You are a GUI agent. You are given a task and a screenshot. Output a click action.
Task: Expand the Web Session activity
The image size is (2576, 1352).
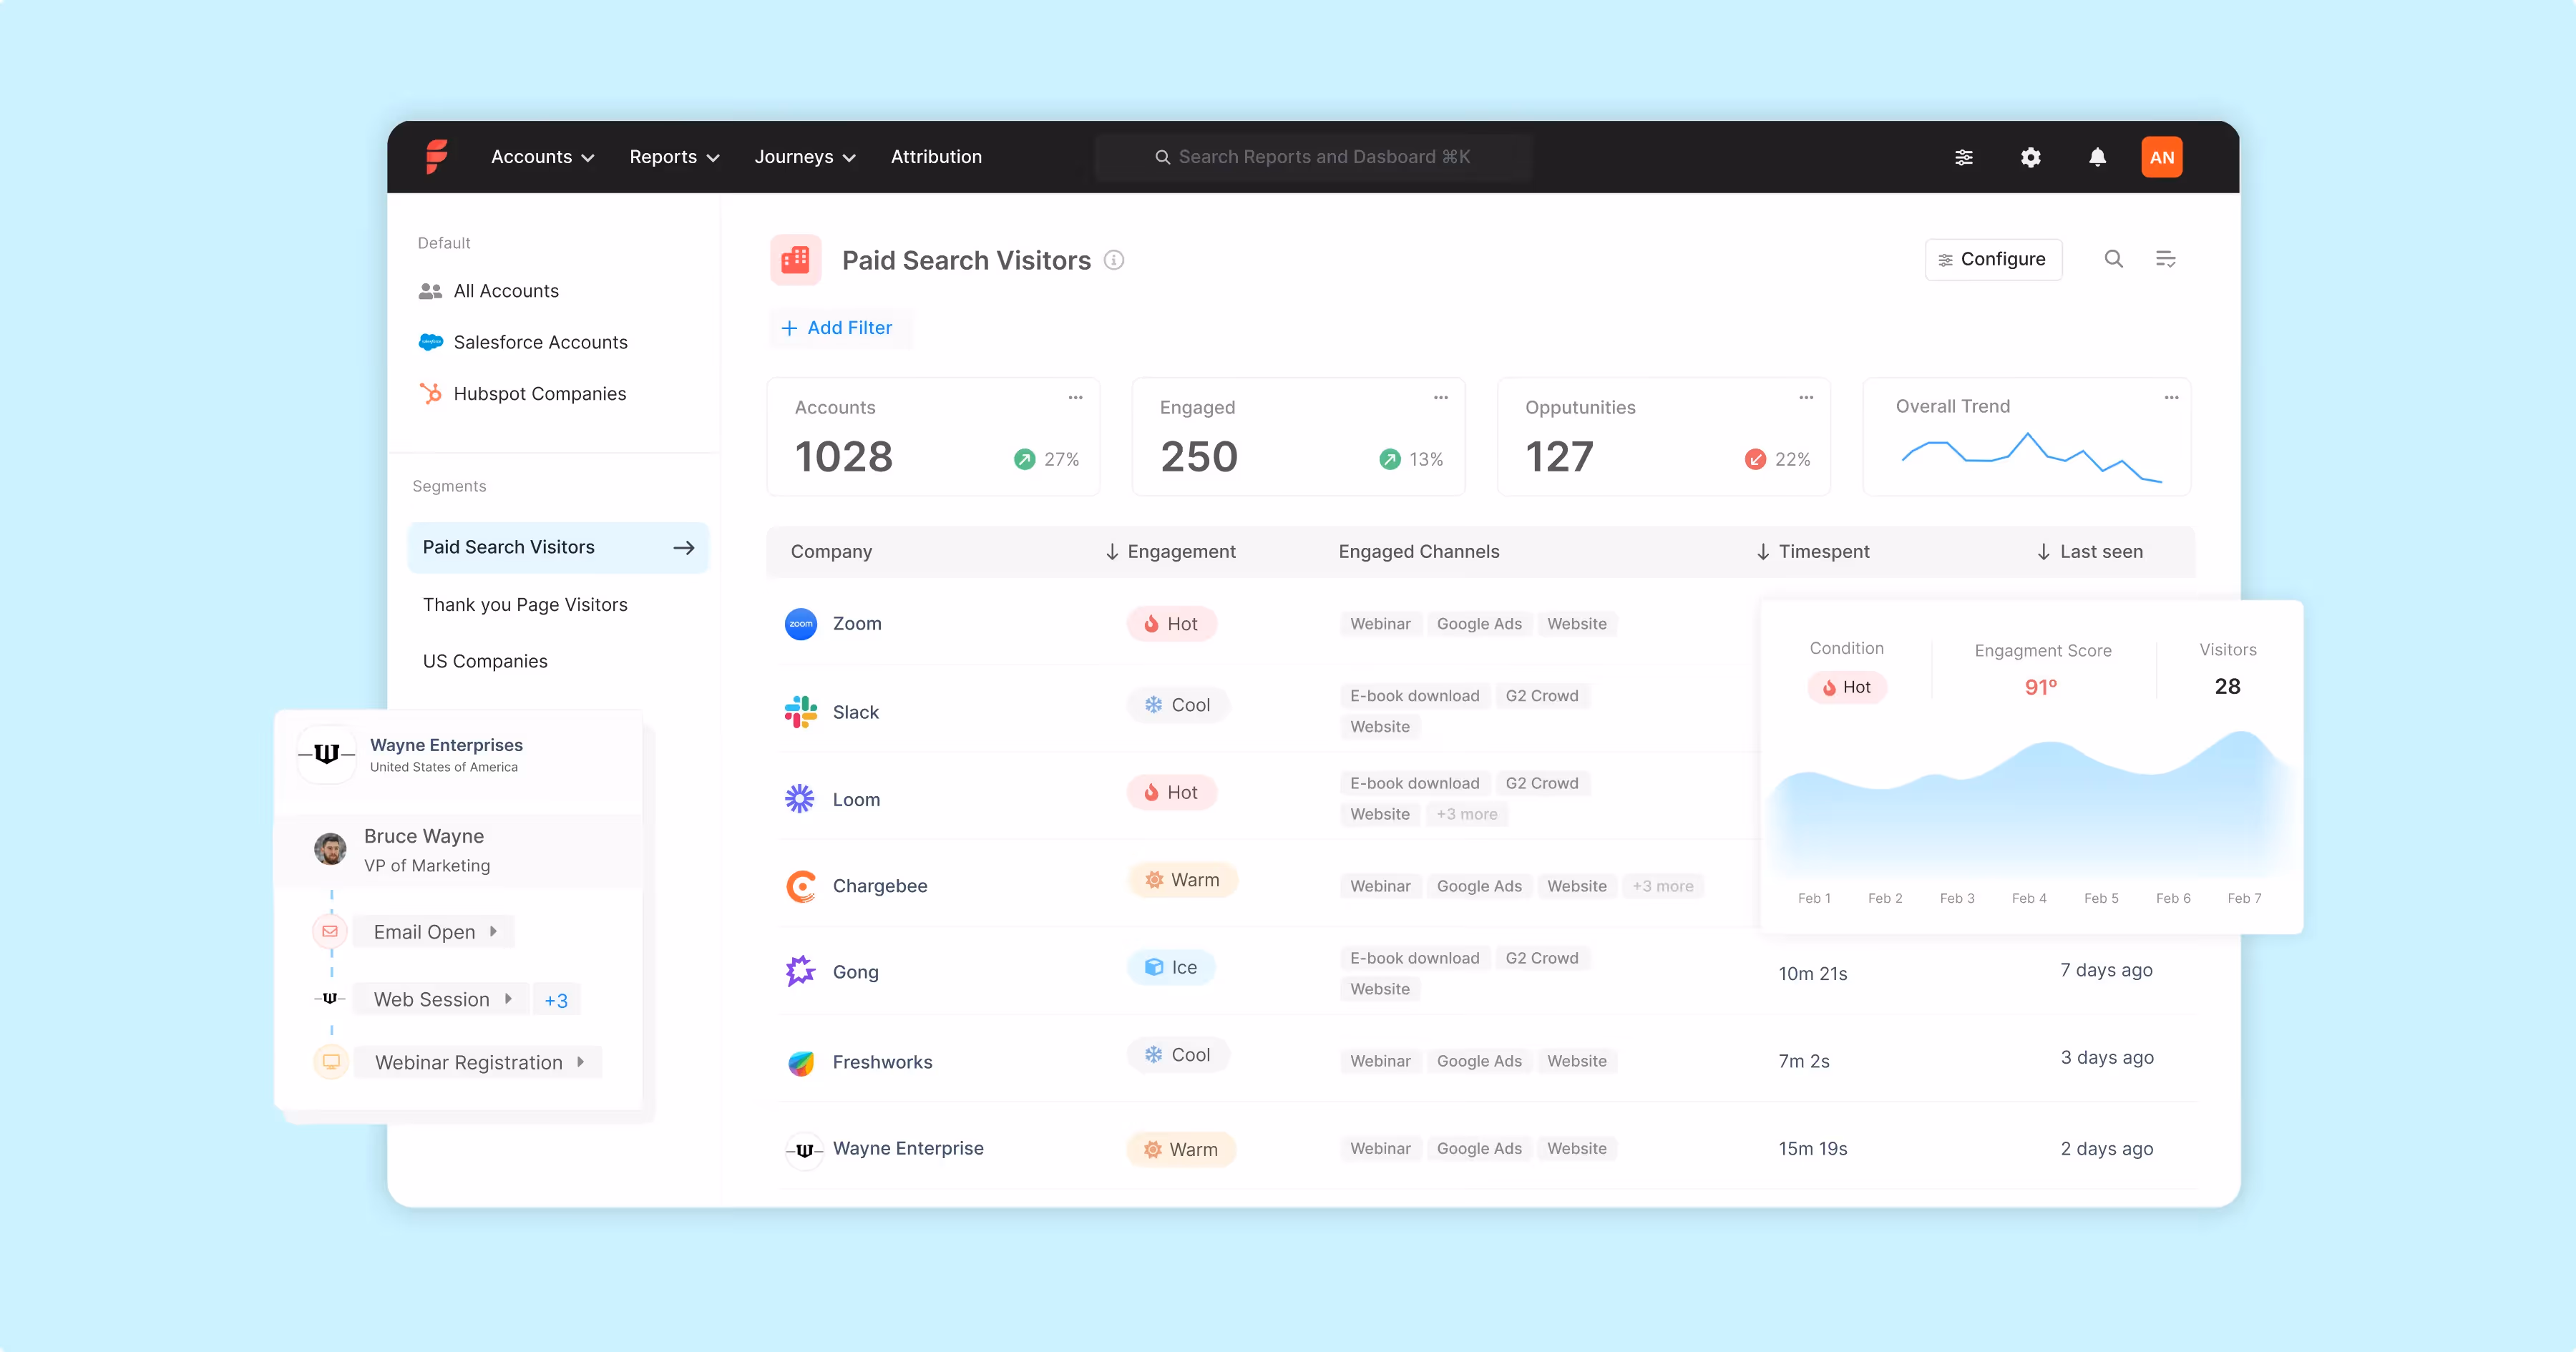pos(442,998)
